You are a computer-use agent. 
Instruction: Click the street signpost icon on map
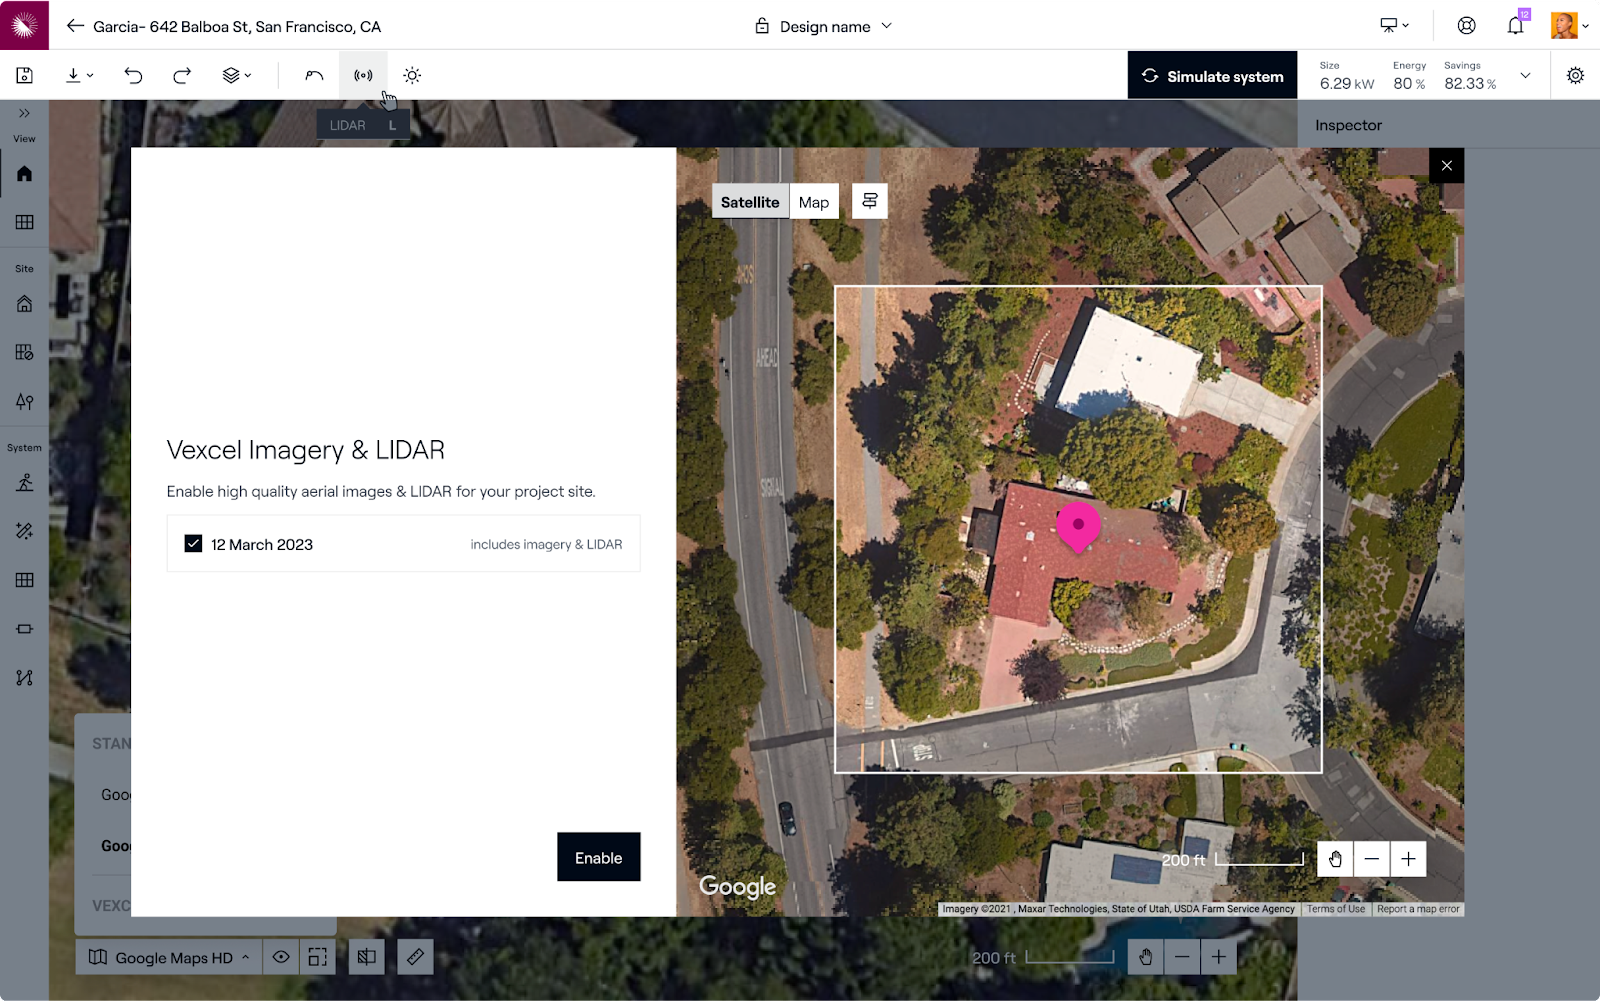[869, 201]
